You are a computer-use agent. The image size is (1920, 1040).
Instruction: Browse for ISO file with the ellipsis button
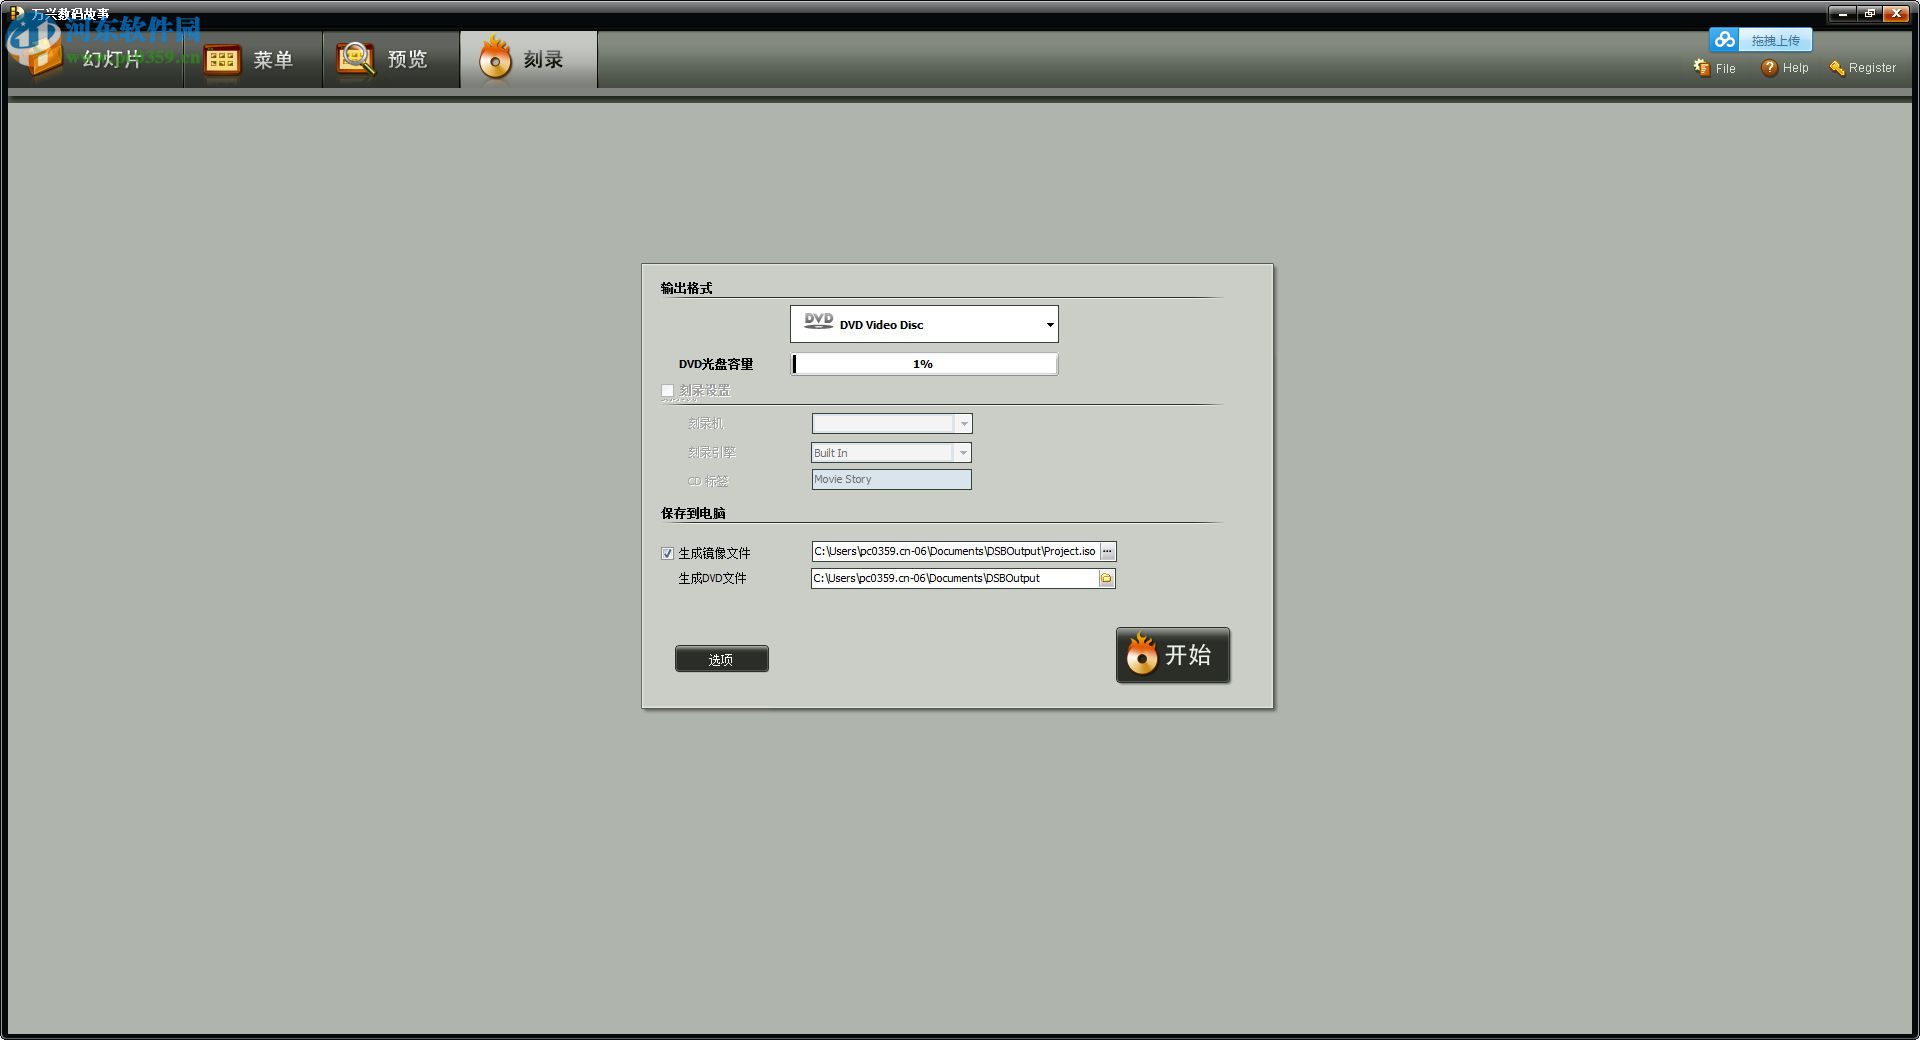pos(1108,551)
